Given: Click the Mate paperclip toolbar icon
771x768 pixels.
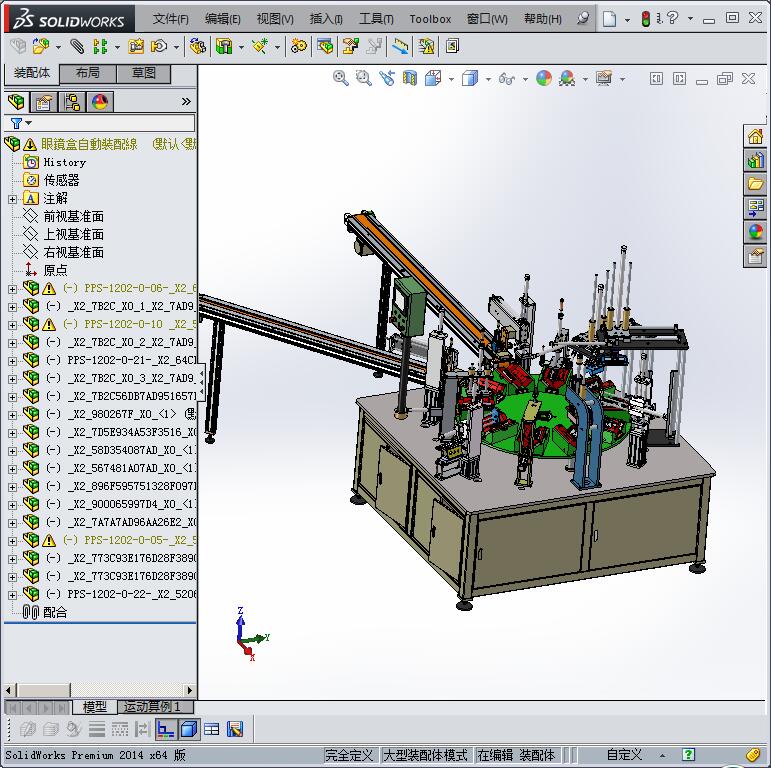Looking at the screenshot, I should [x=76, y=47].
